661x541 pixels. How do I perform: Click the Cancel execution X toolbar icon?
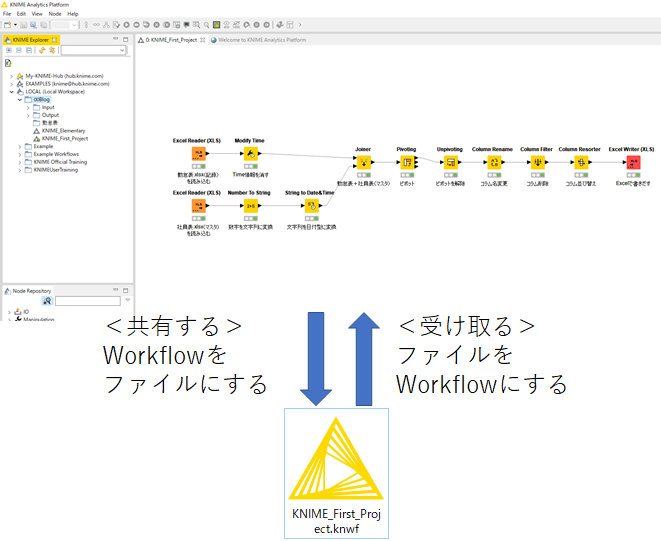click(156, 25)
